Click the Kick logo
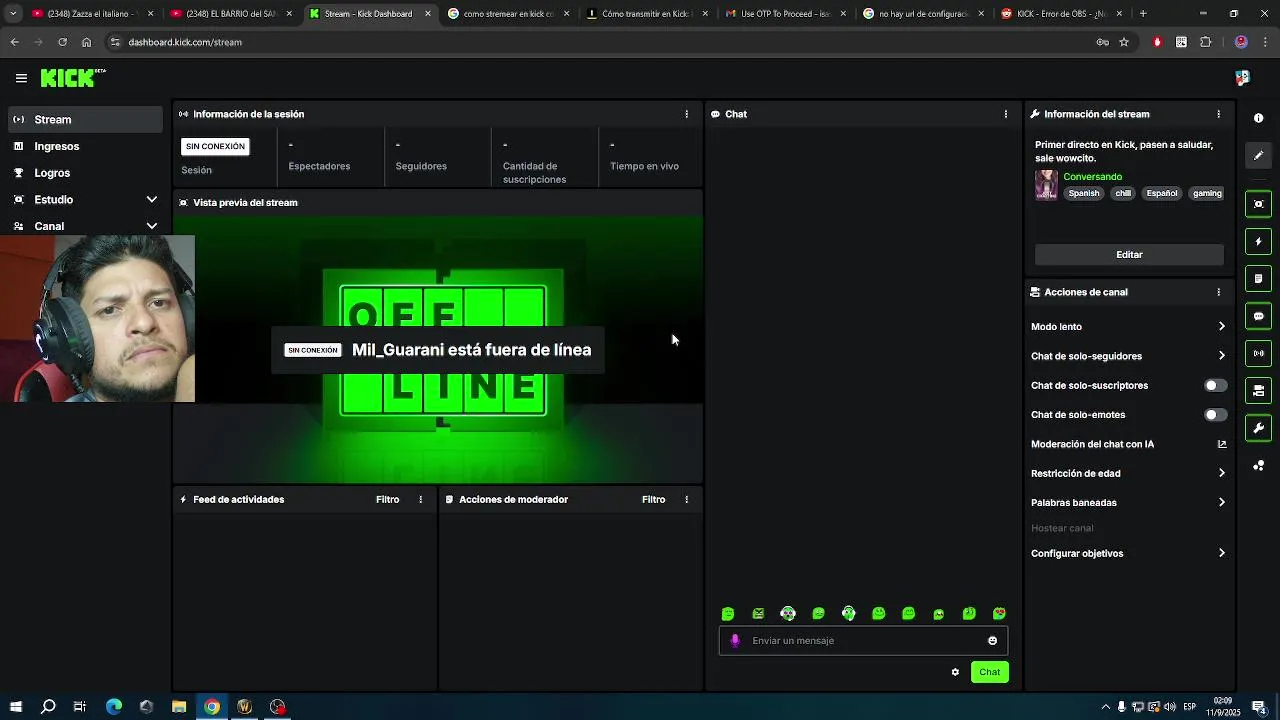 (73, 78)
